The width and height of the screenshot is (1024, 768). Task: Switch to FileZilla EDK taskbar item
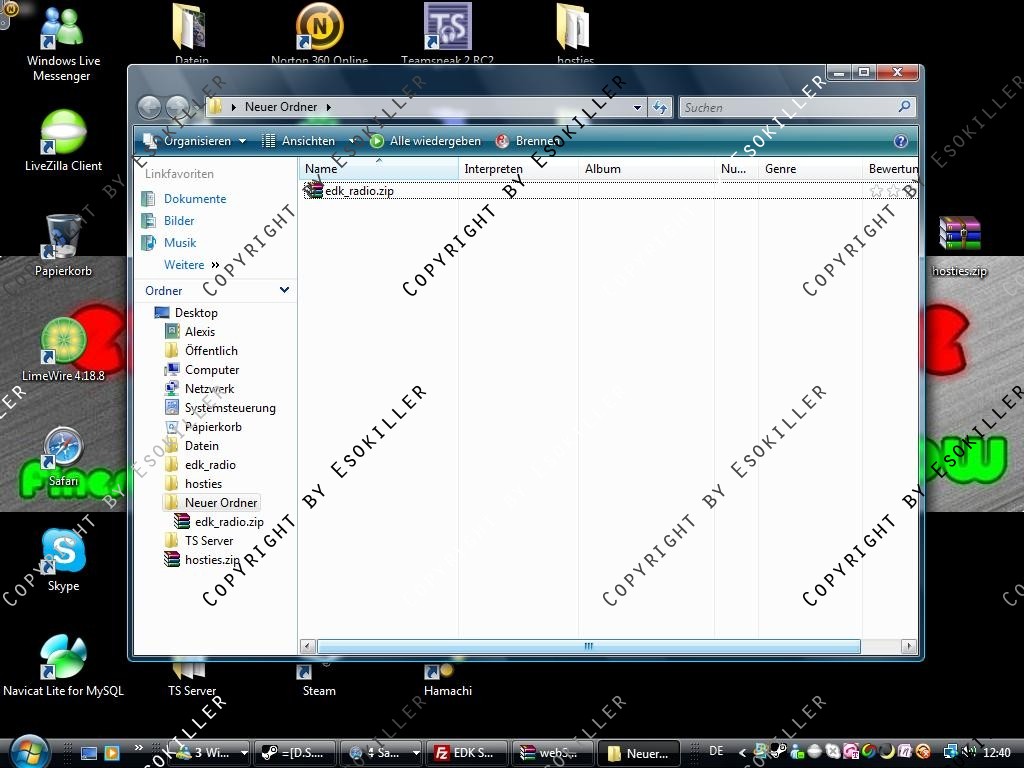pyautogui.click(x=465, y=753)
